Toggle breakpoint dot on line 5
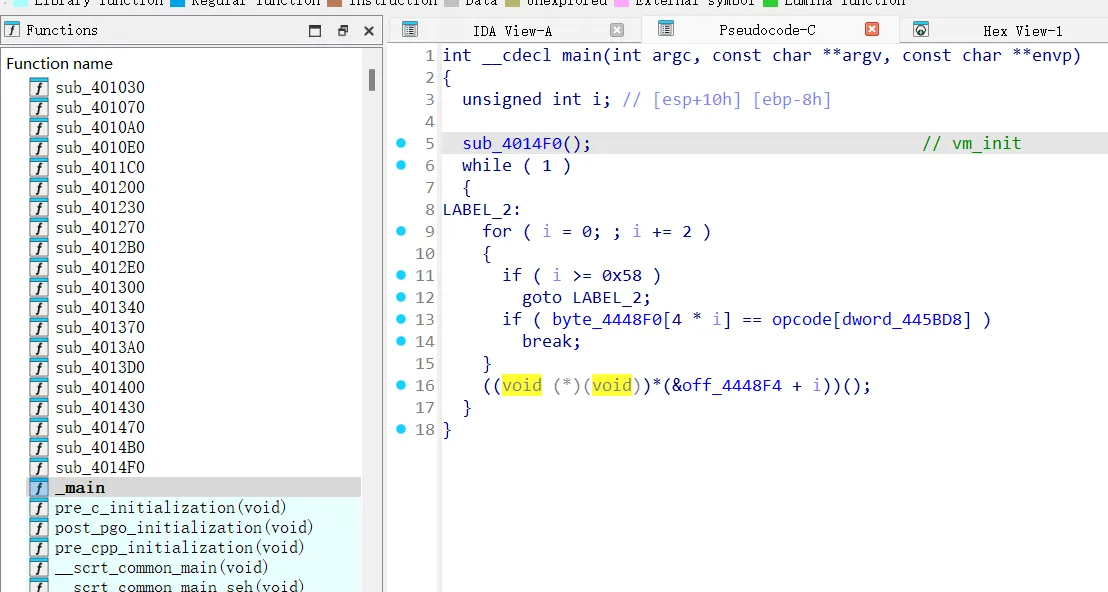Image resolution: width=1108 pixels, height=592 pixels. coord(401,143)
